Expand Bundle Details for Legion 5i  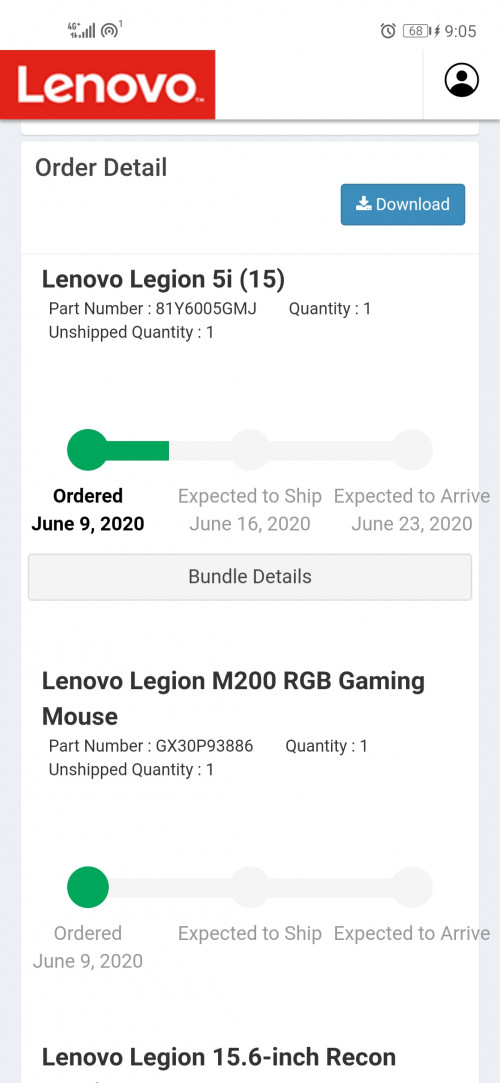[250, 577]
